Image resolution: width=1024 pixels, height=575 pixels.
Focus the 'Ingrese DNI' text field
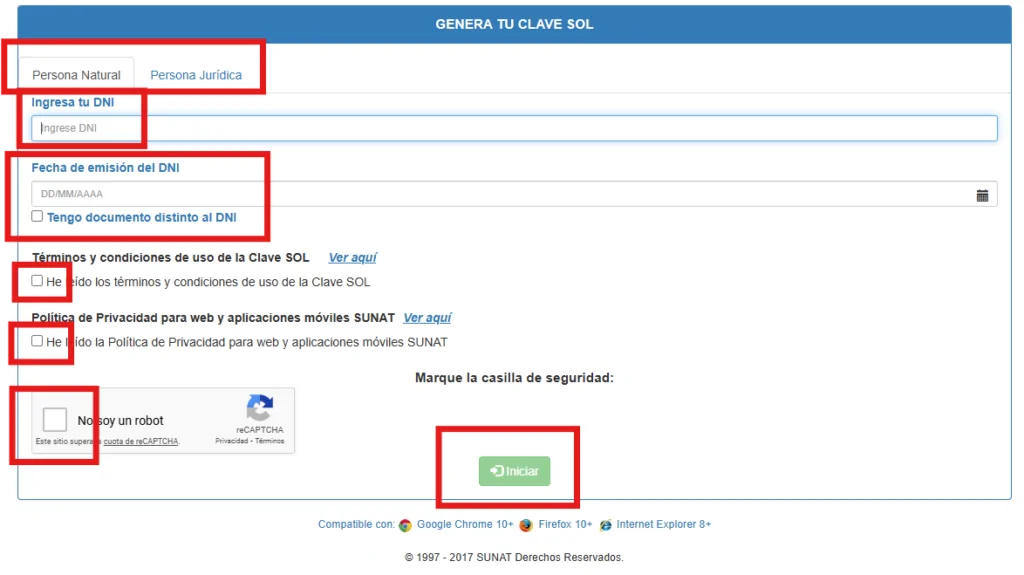[x=514, y=128]
